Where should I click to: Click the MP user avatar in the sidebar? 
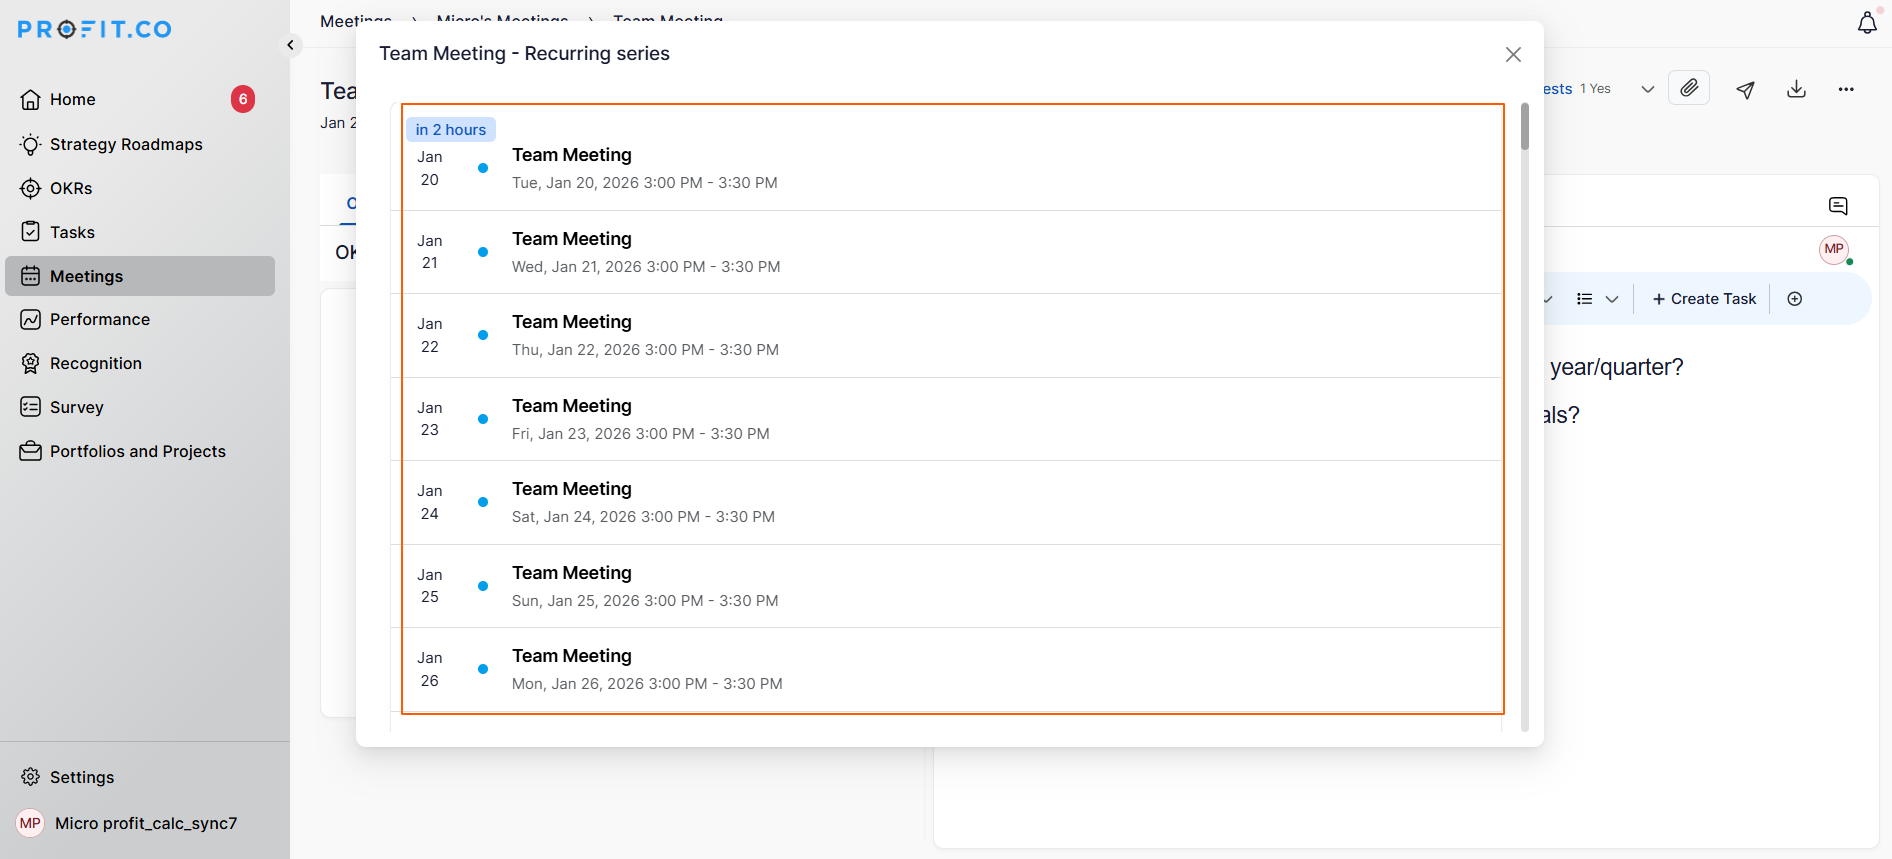tap(31, 823)
